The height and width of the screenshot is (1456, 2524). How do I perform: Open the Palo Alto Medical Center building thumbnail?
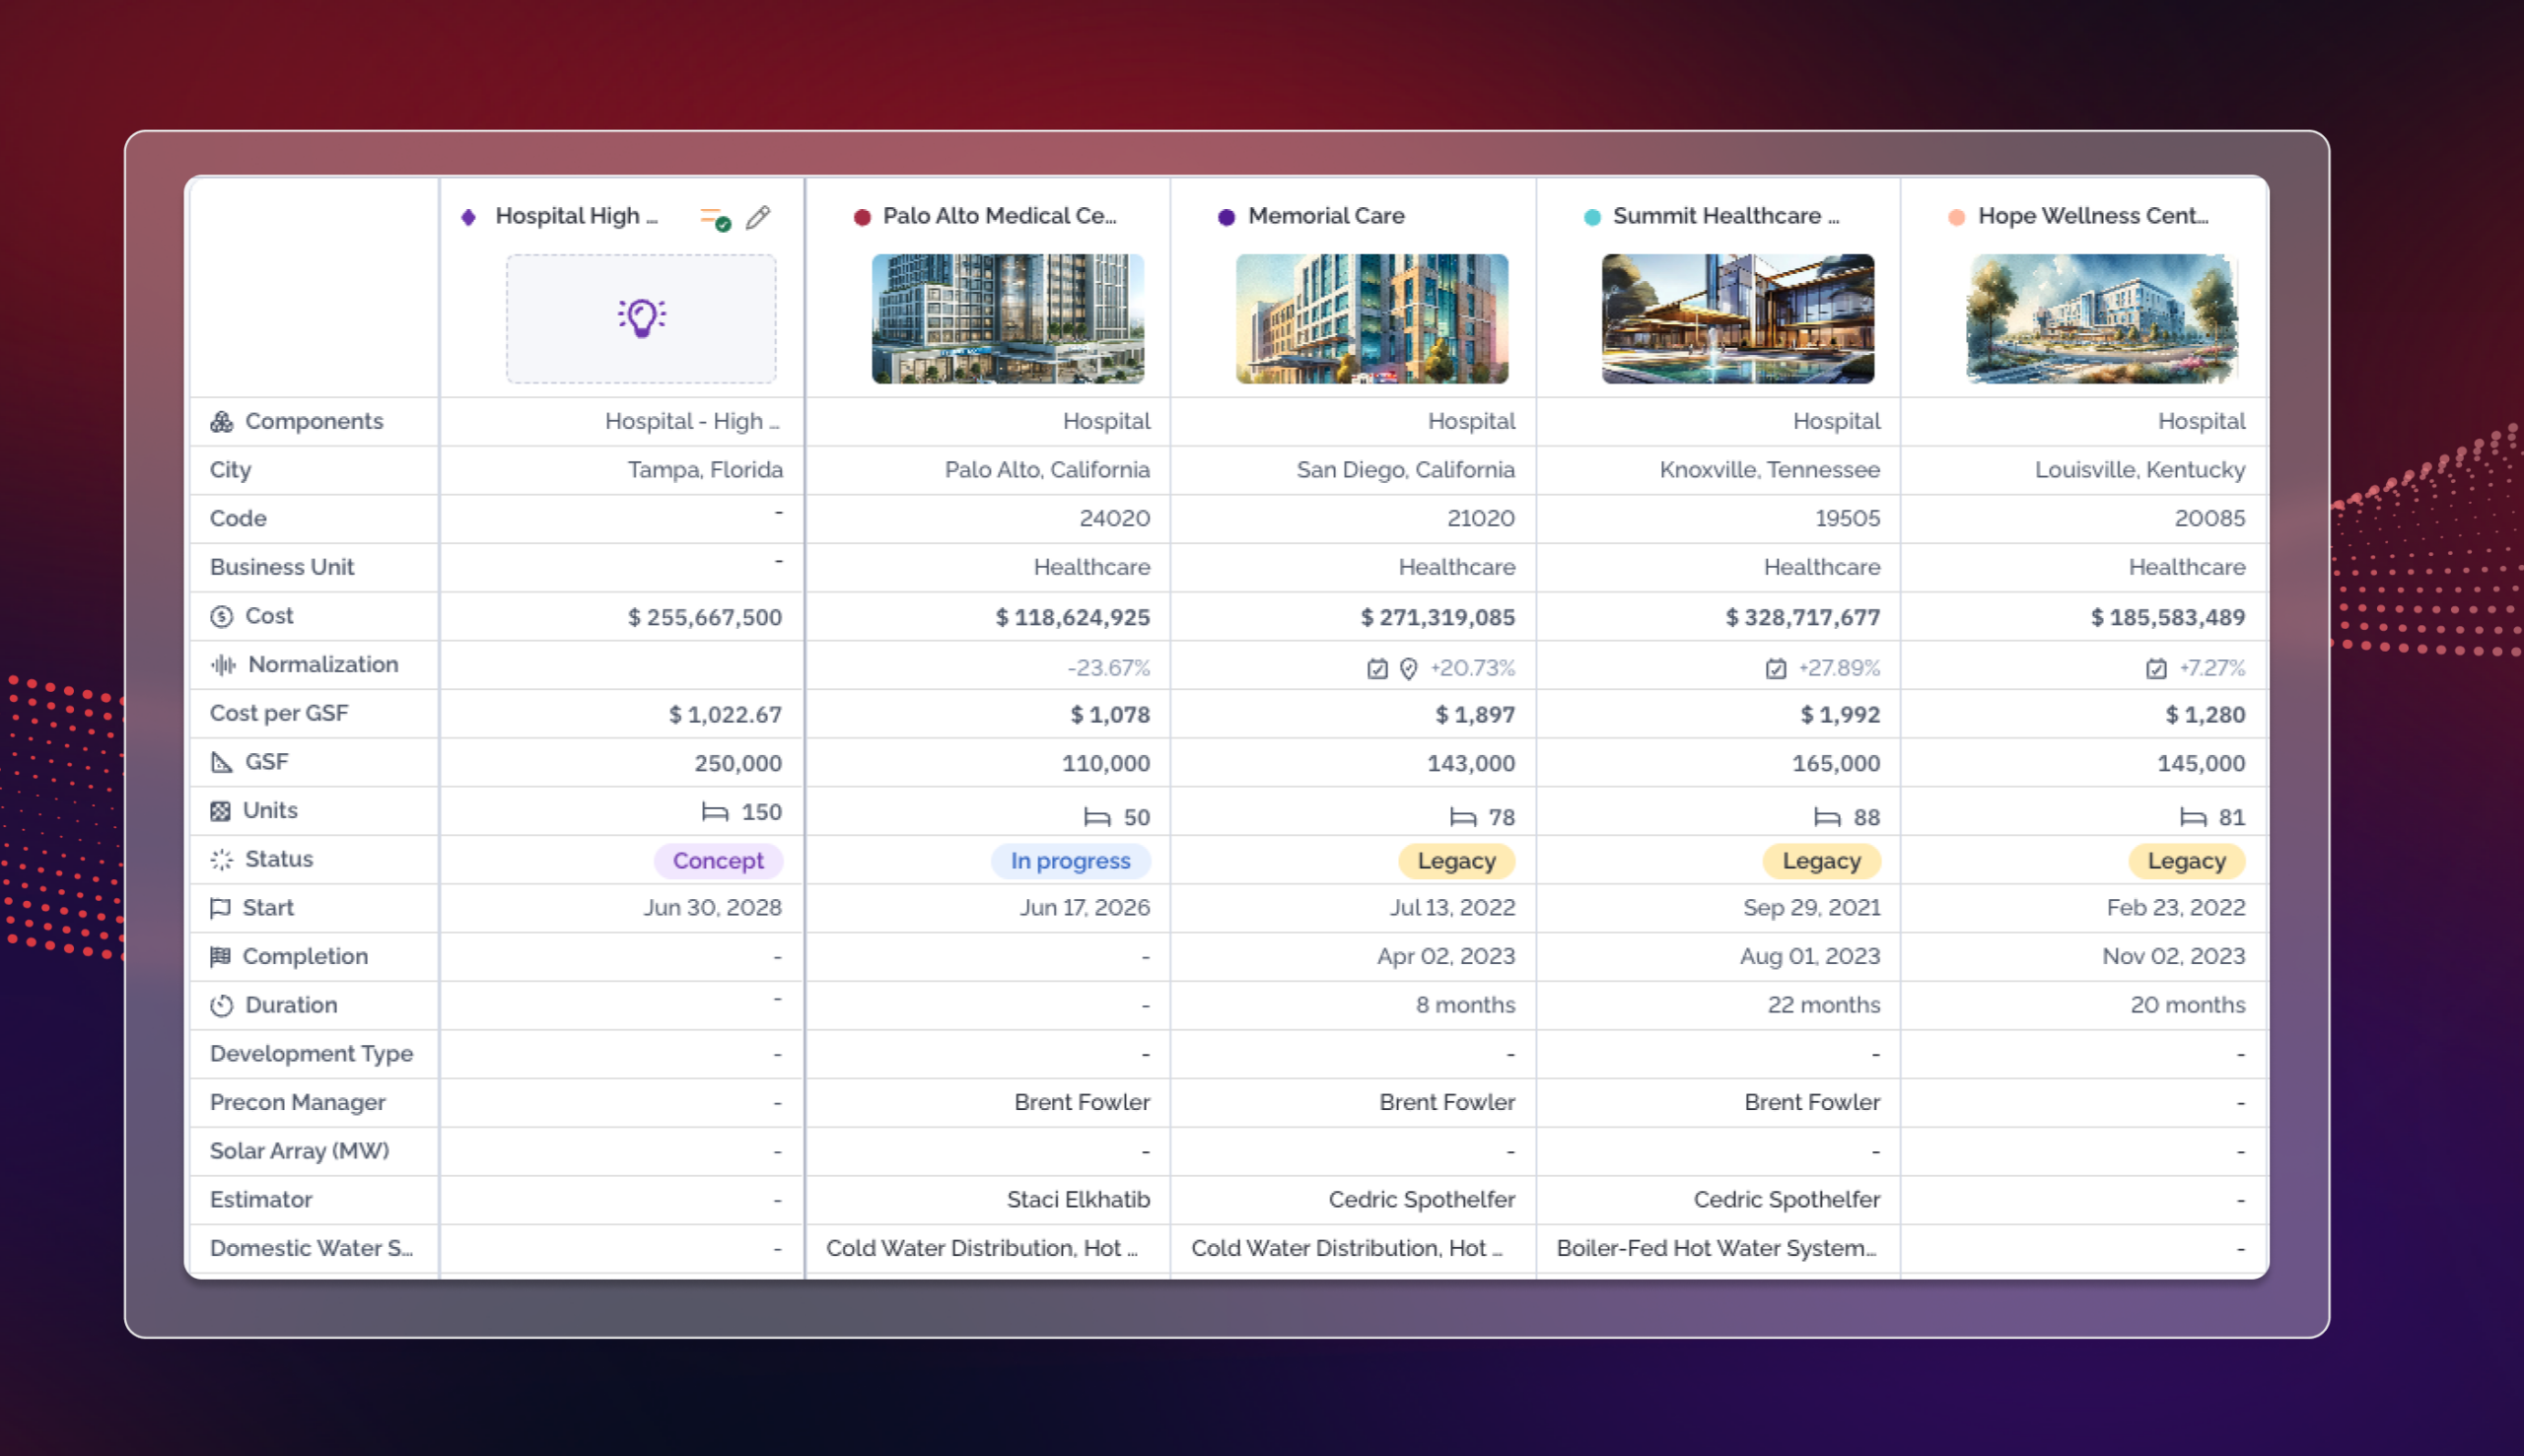(1007, 318)
